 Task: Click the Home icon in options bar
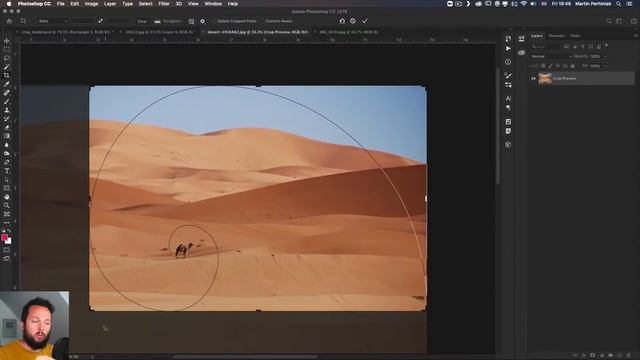pos(9,21)
